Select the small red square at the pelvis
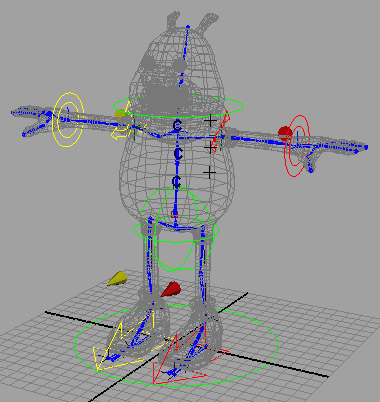Screen dimensions: 380x402 [174, 214]
